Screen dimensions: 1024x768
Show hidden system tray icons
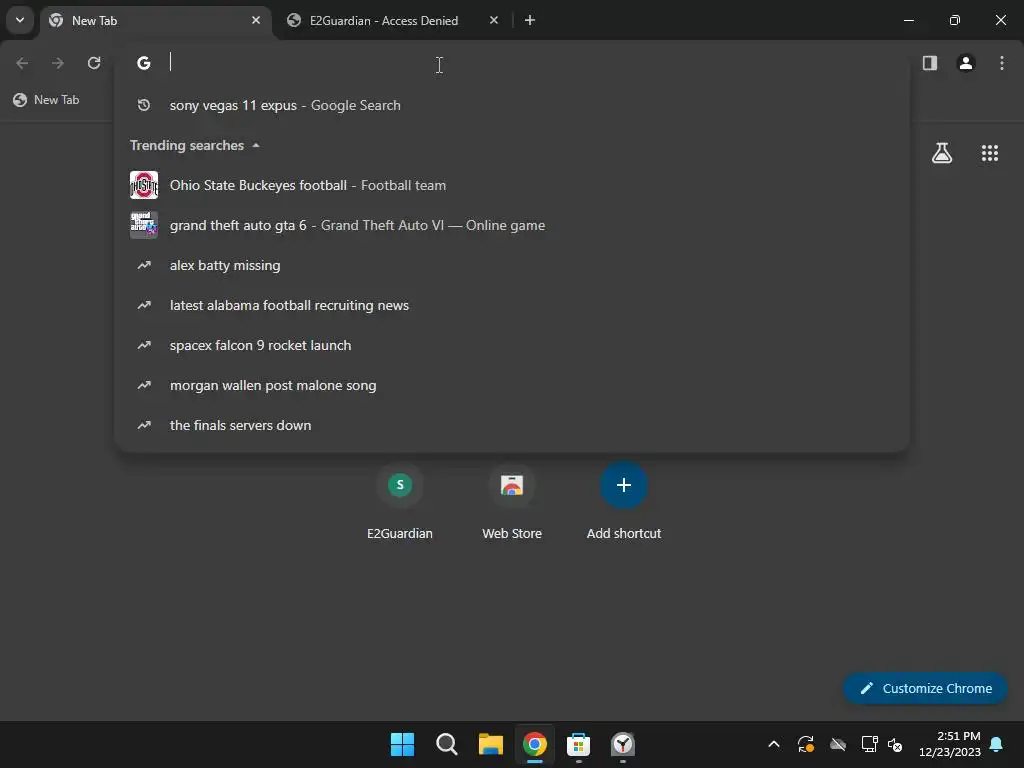[x=774, y=744]
